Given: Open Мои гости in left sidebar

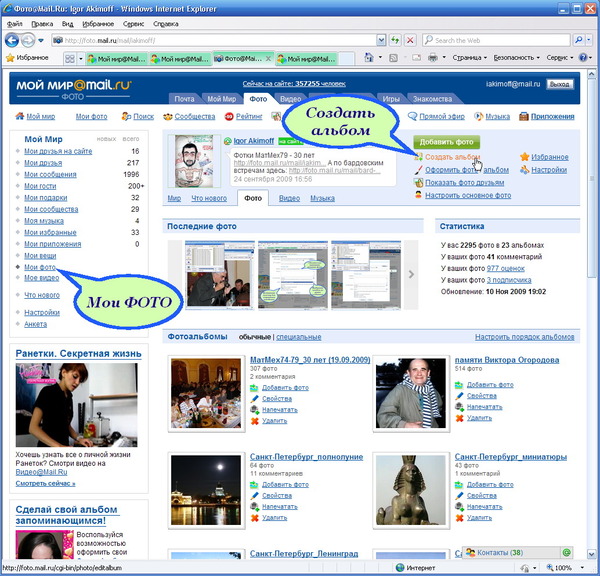Looking at the screenshot, I should pyautogui.click(x=40, y=186).
